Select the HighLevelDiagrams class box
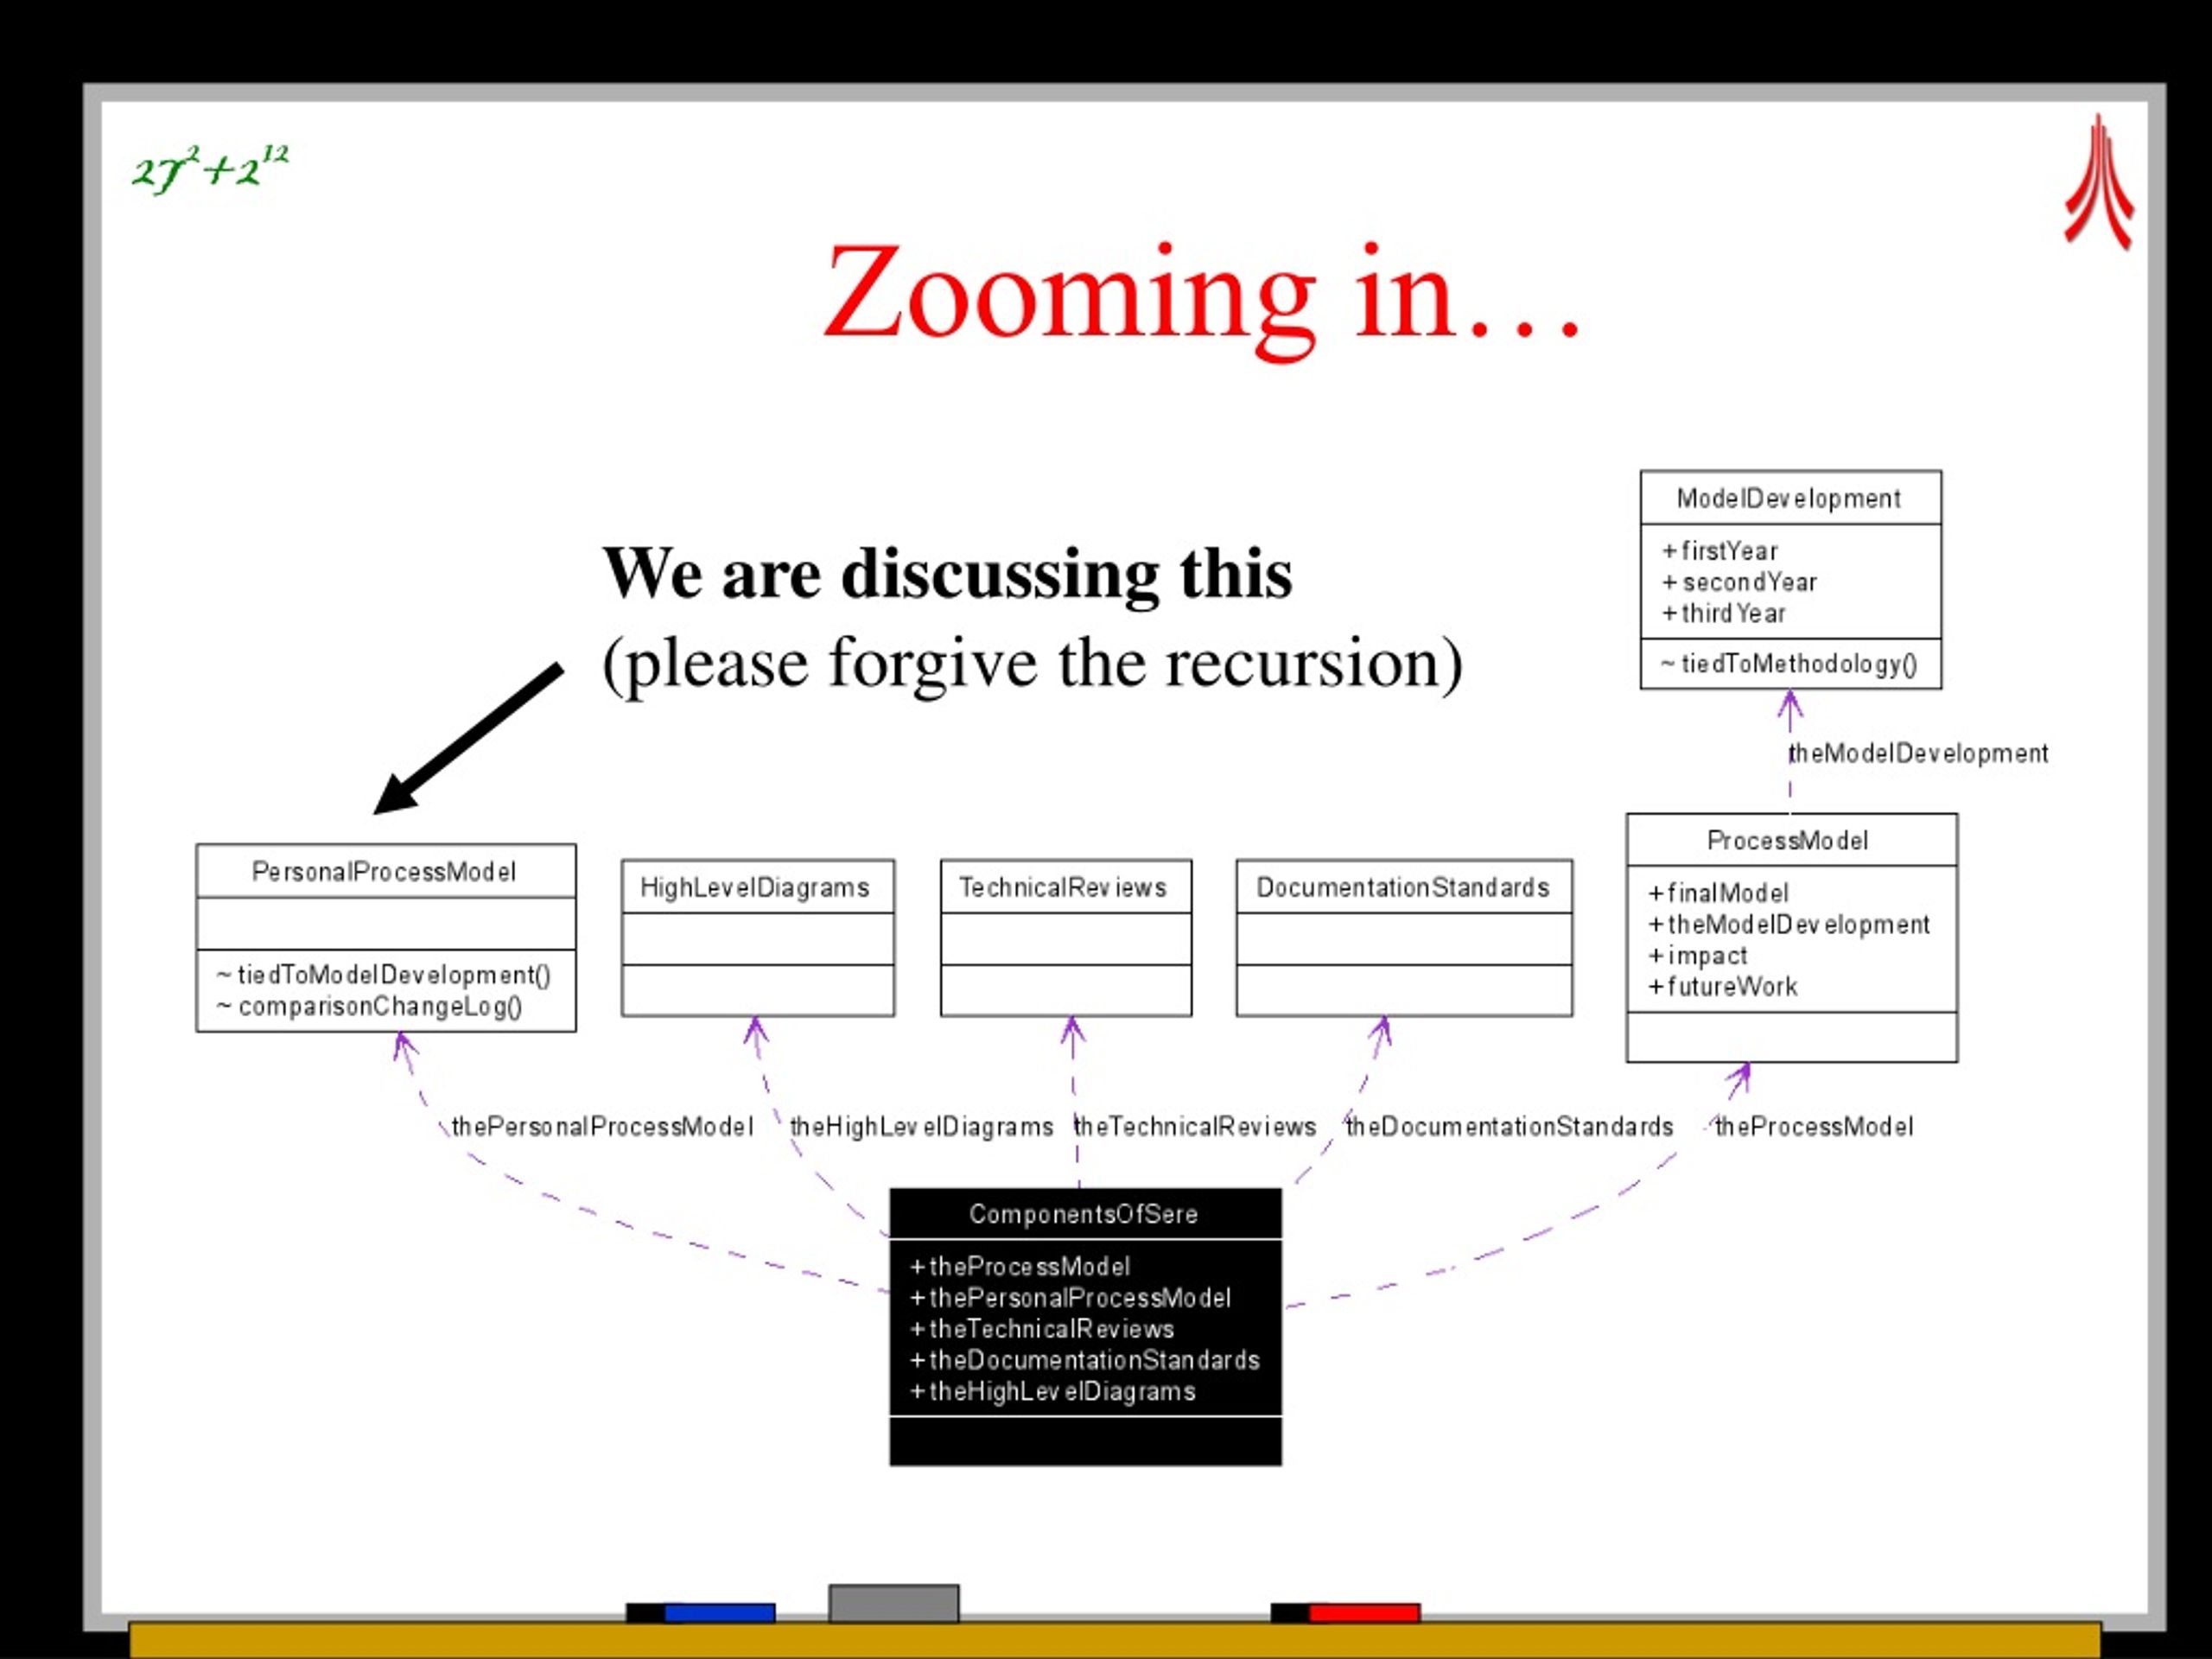 click(x=758, y=938)
